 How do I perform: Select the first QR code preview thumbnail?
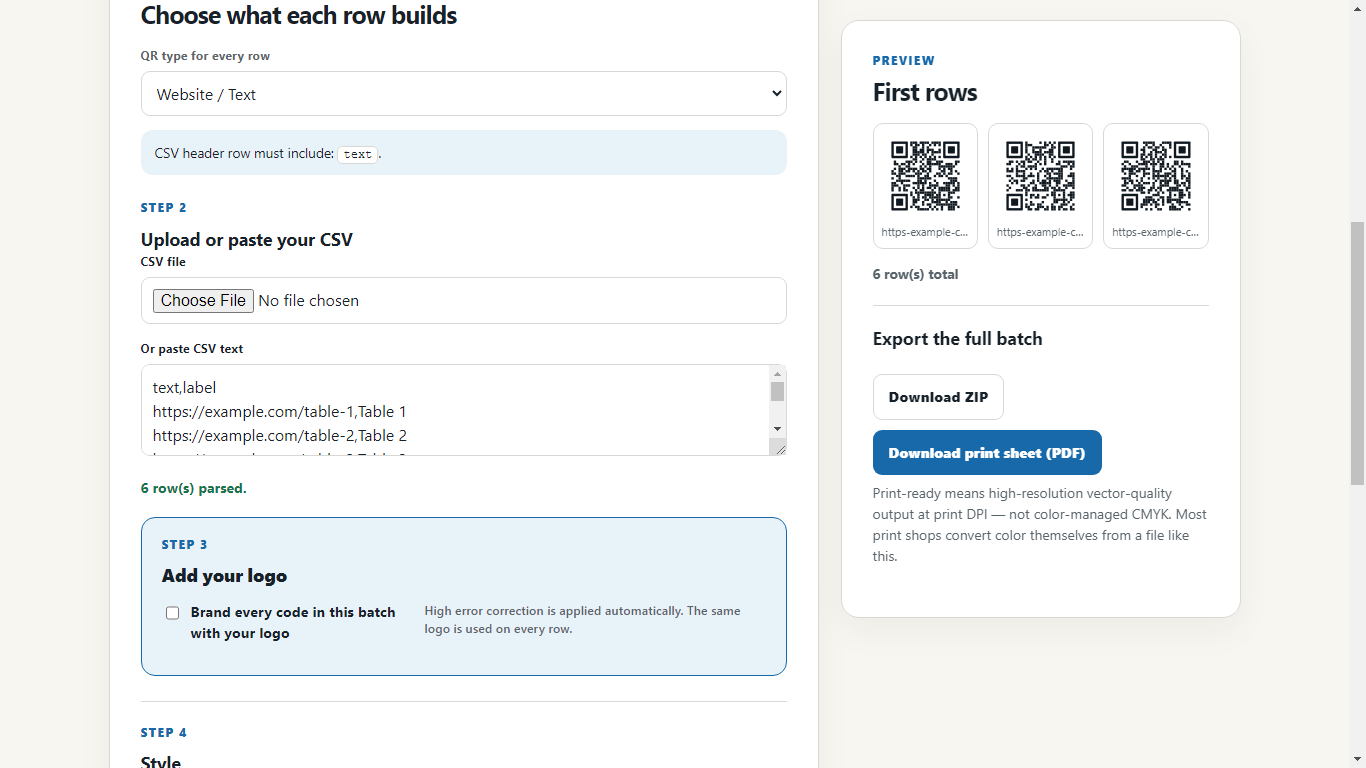(925, 186)
